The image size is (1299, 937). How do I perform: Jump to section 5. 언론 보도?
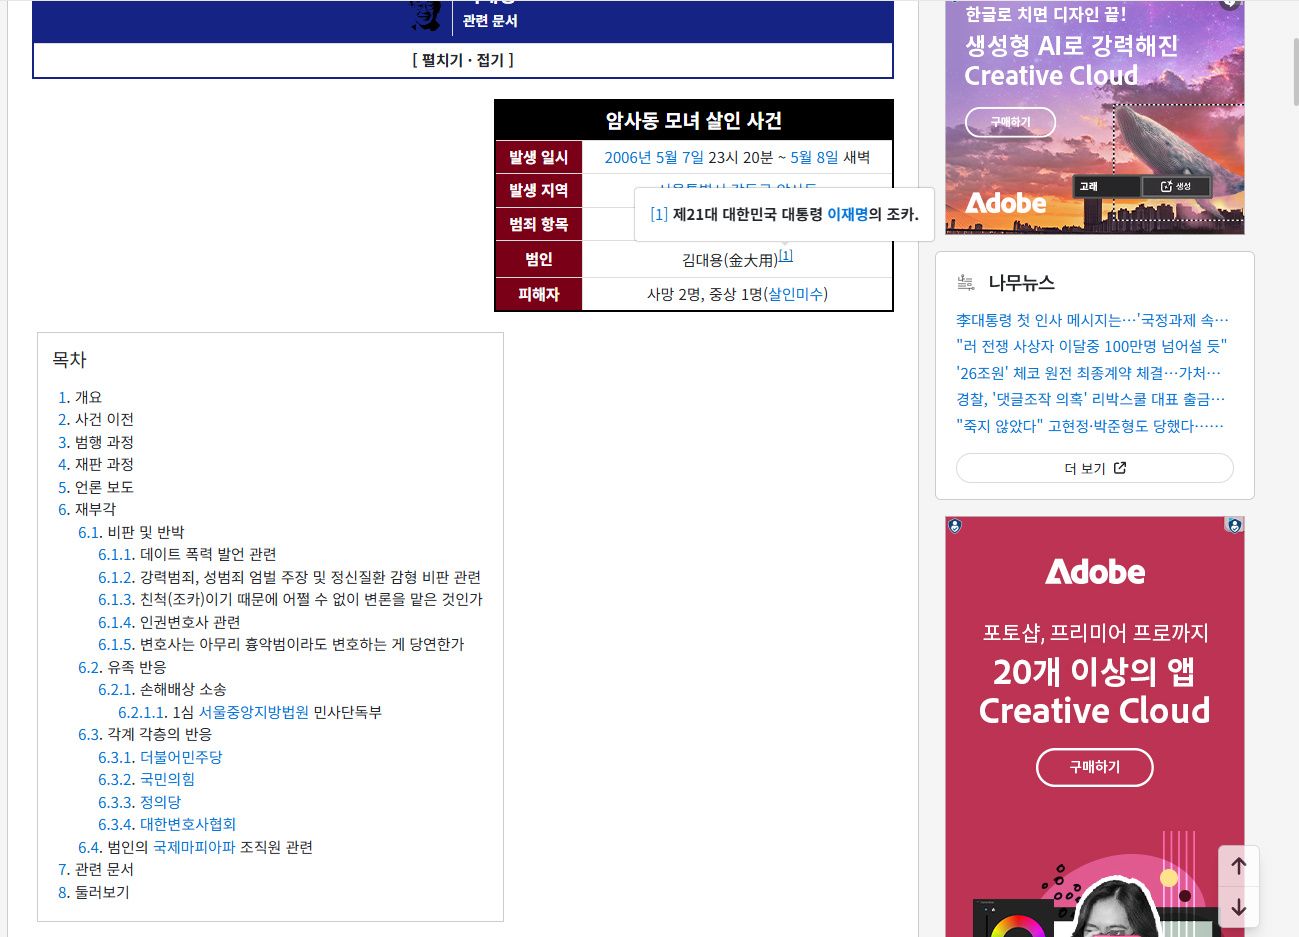coord(96,487)
